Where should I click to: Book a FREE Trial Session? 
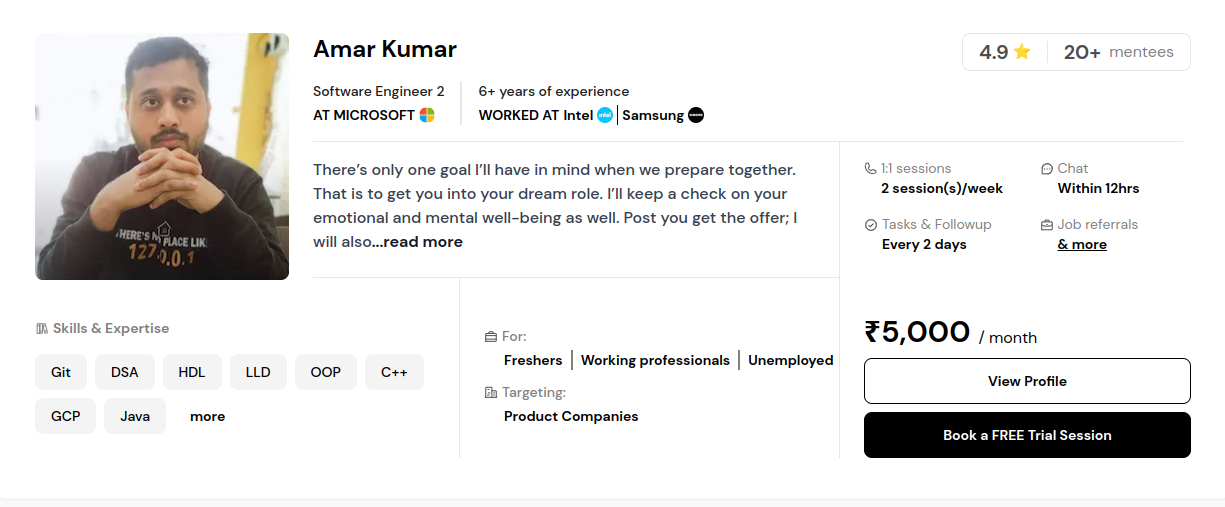[1027, 435]
